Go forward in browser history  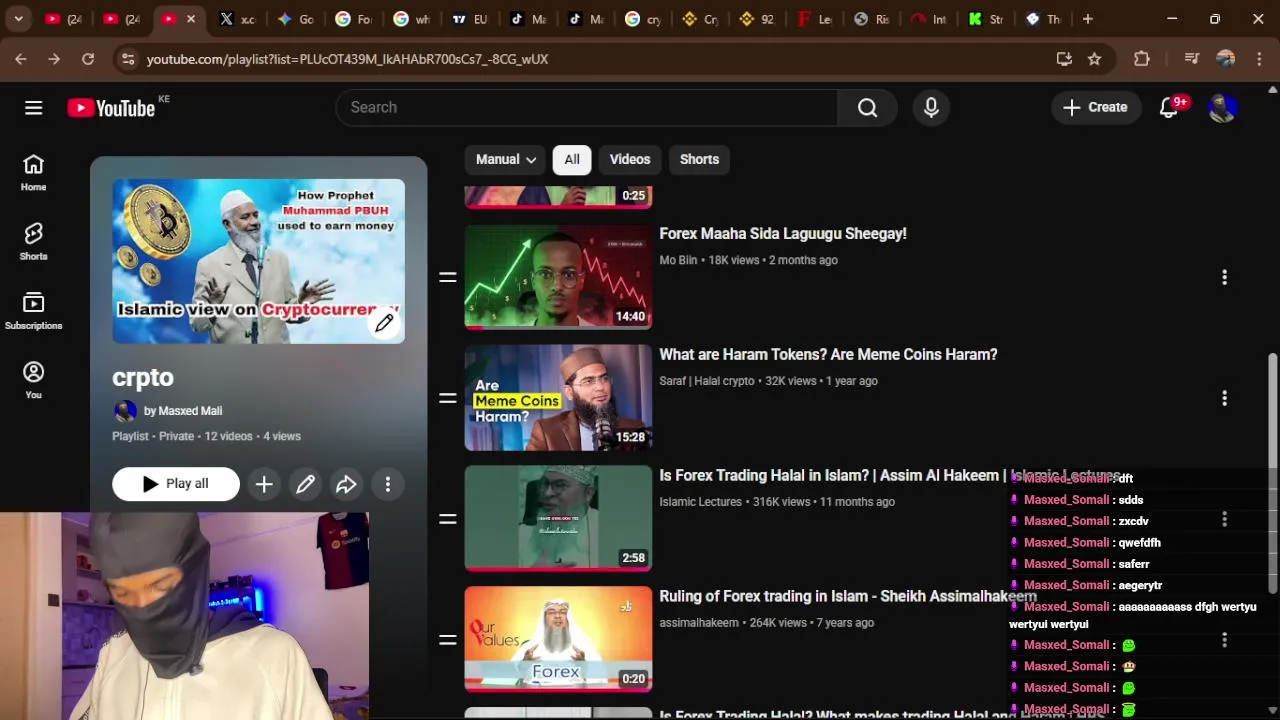(x=54, y=59)
